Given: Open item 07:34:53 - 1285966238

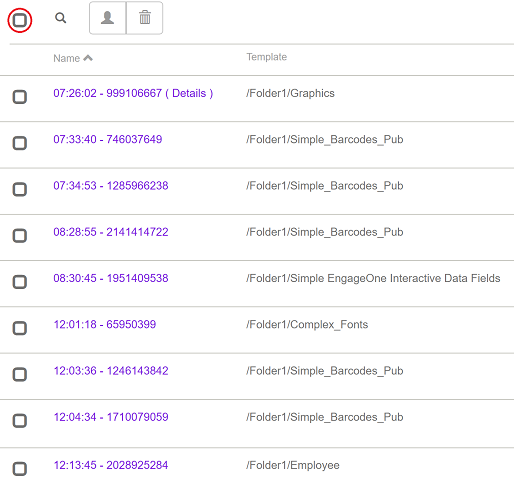Looking at the screenshot, I should tap(111, 186).
